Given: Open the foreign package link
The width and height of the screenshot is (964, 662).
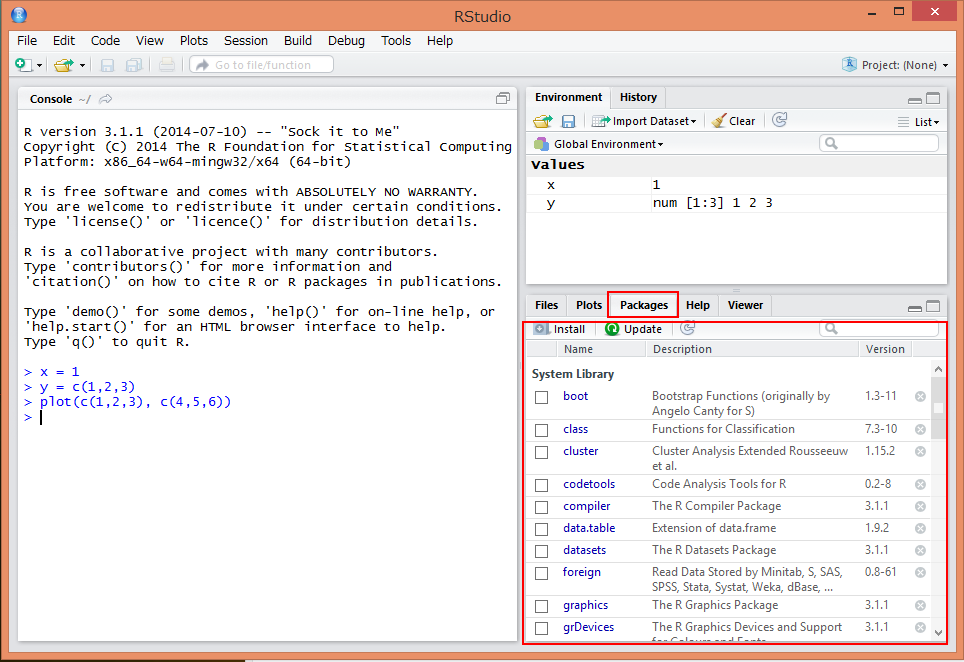Looking at the screenshot, I should (582, 572).
